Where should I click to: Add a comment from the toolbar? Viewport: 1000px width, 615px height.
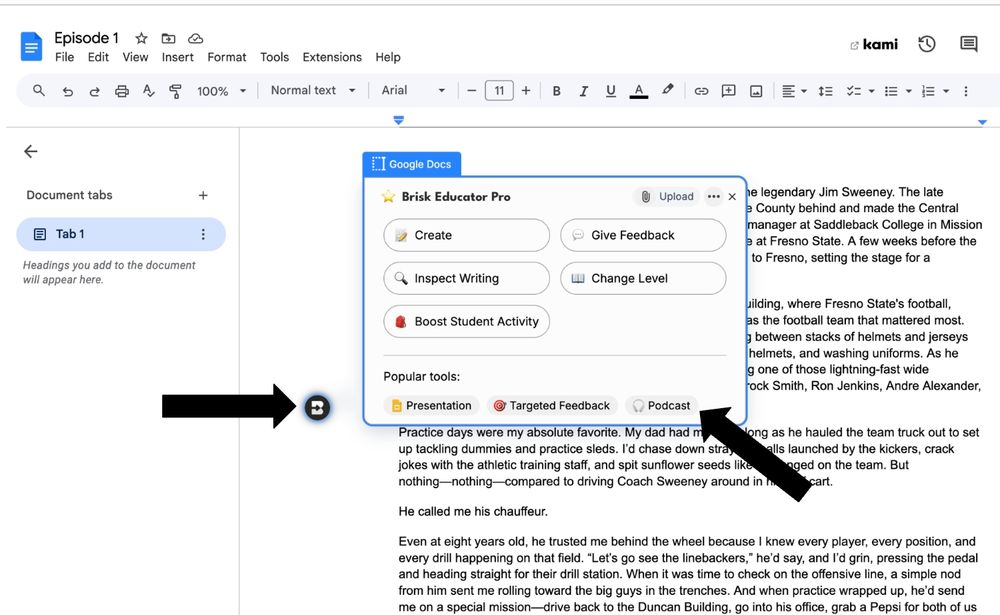(728, 91)
